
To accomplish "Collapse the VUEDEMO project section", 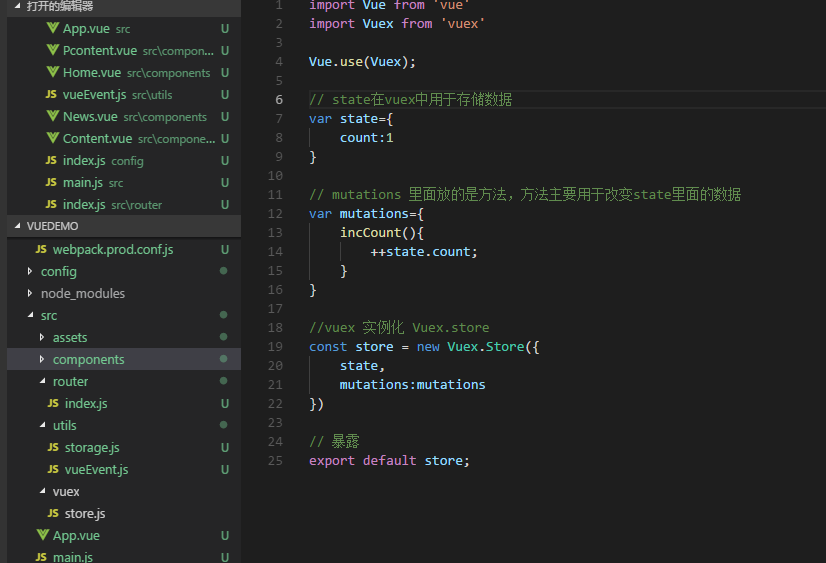I will [x=17, y=226].
